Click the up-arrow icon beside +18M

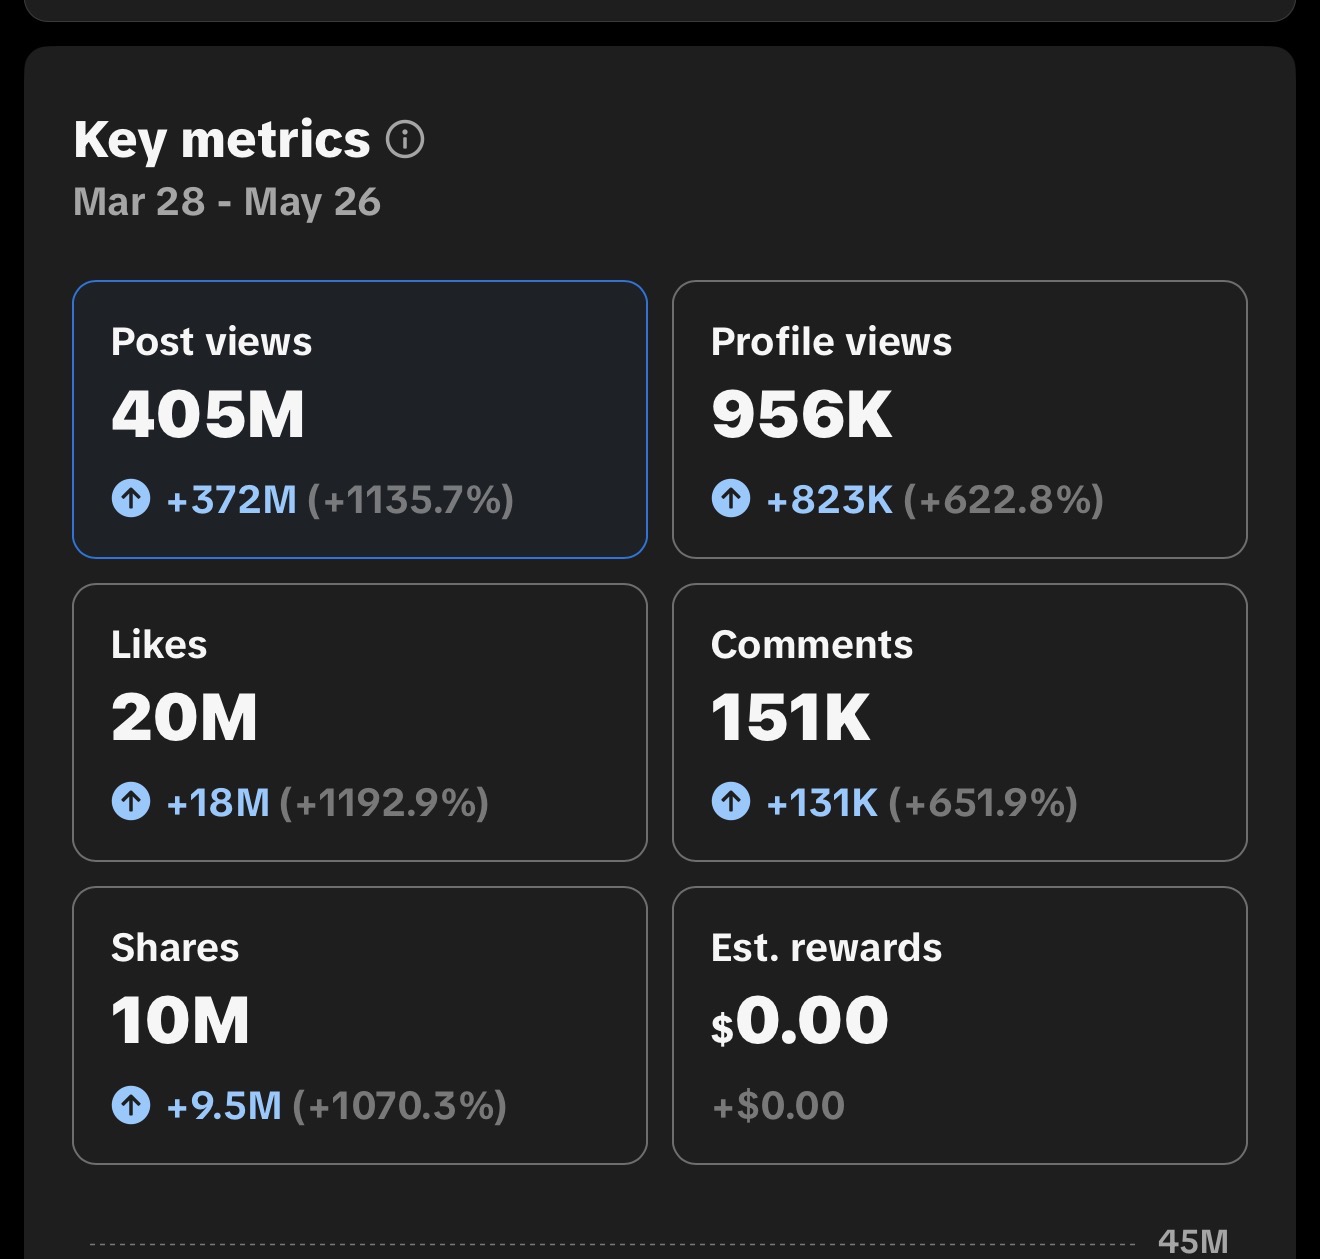[131, 801]
